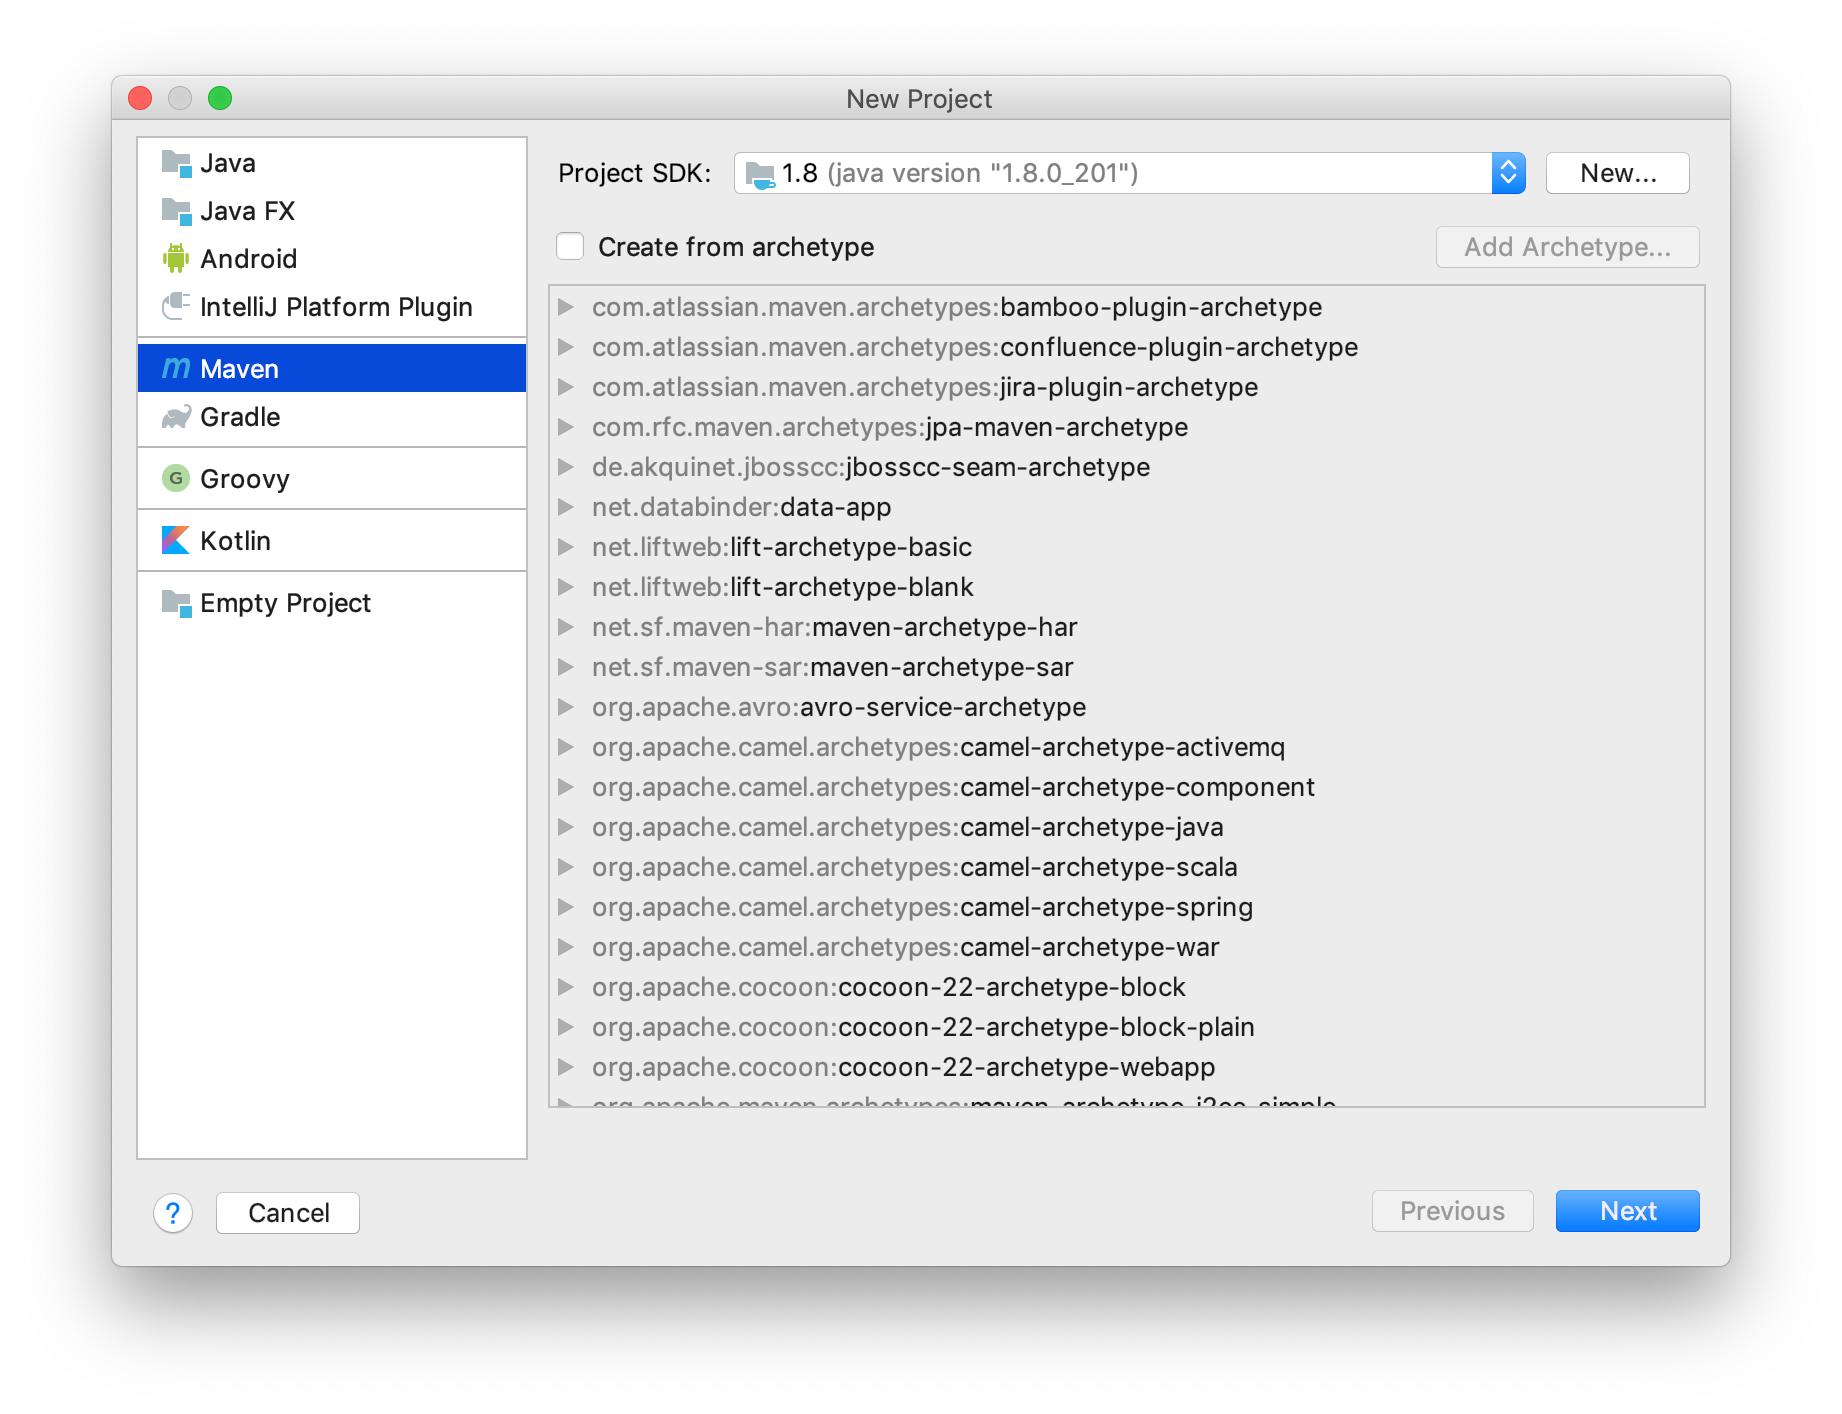Click the New... SDK button

[1618, 173]
